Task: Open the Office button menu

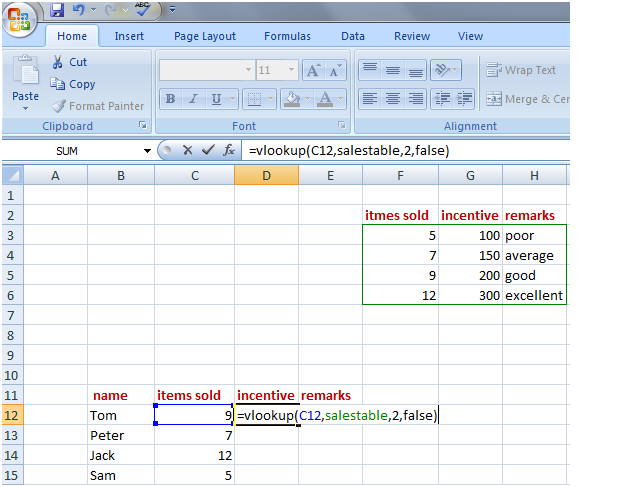Action: pos(19,19)
